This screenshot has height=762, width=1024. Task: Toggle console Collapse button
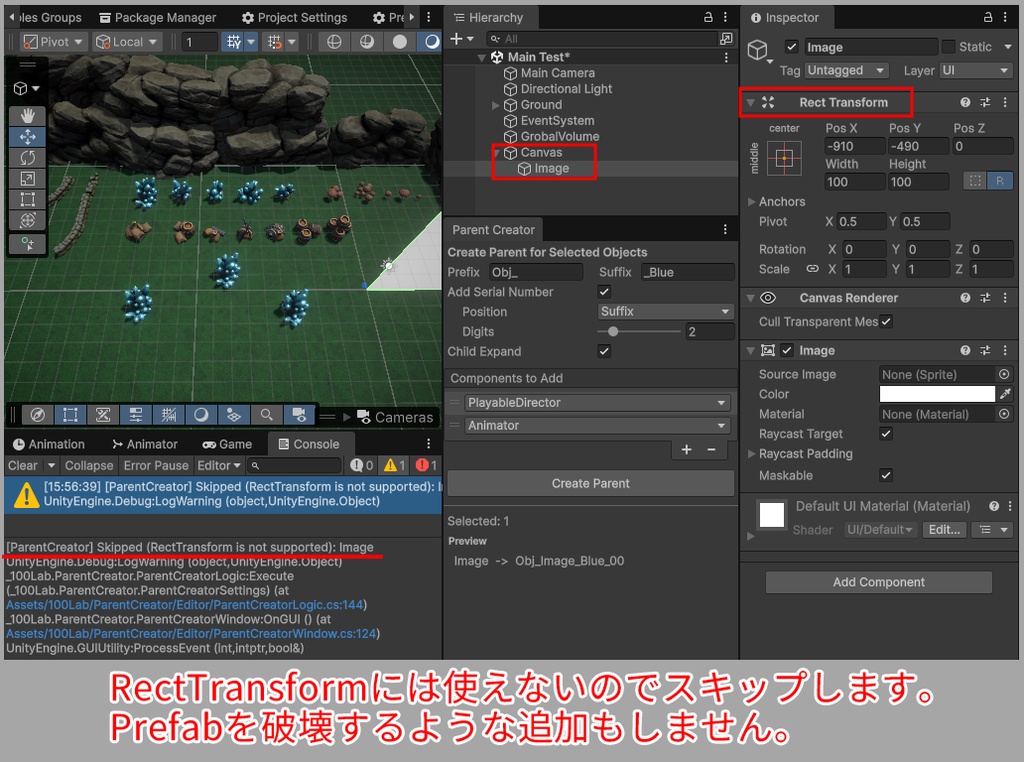click(x=89, y=466)
